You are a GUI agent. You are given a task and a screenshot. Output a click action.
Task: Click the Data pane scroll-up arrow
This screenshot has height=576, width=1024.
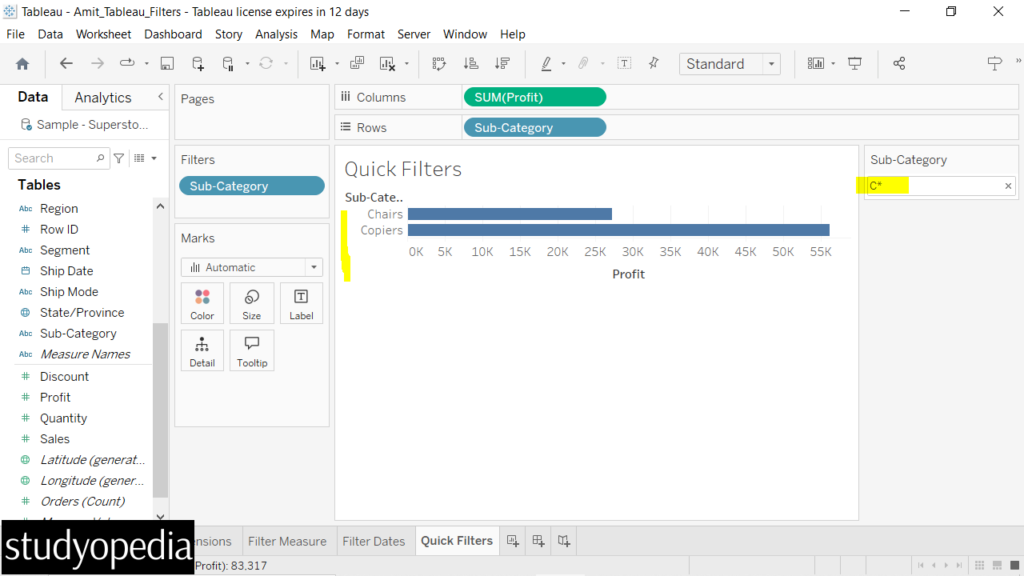pyautogui.click(x=160, y=206)
